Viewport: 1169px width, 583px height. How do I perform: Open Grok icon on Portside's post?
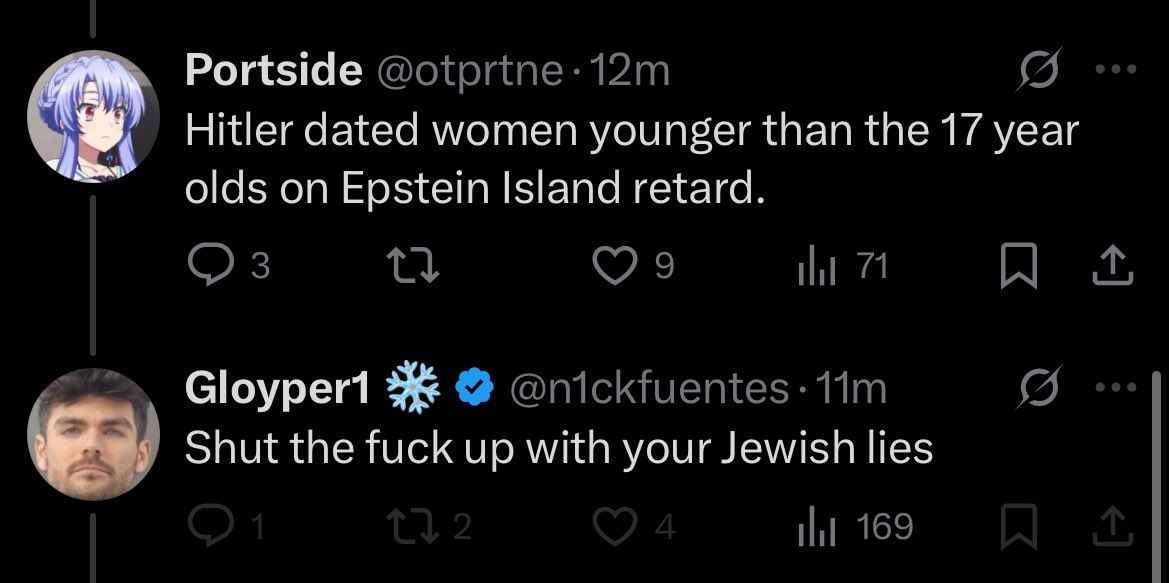tap(1038, 69)
